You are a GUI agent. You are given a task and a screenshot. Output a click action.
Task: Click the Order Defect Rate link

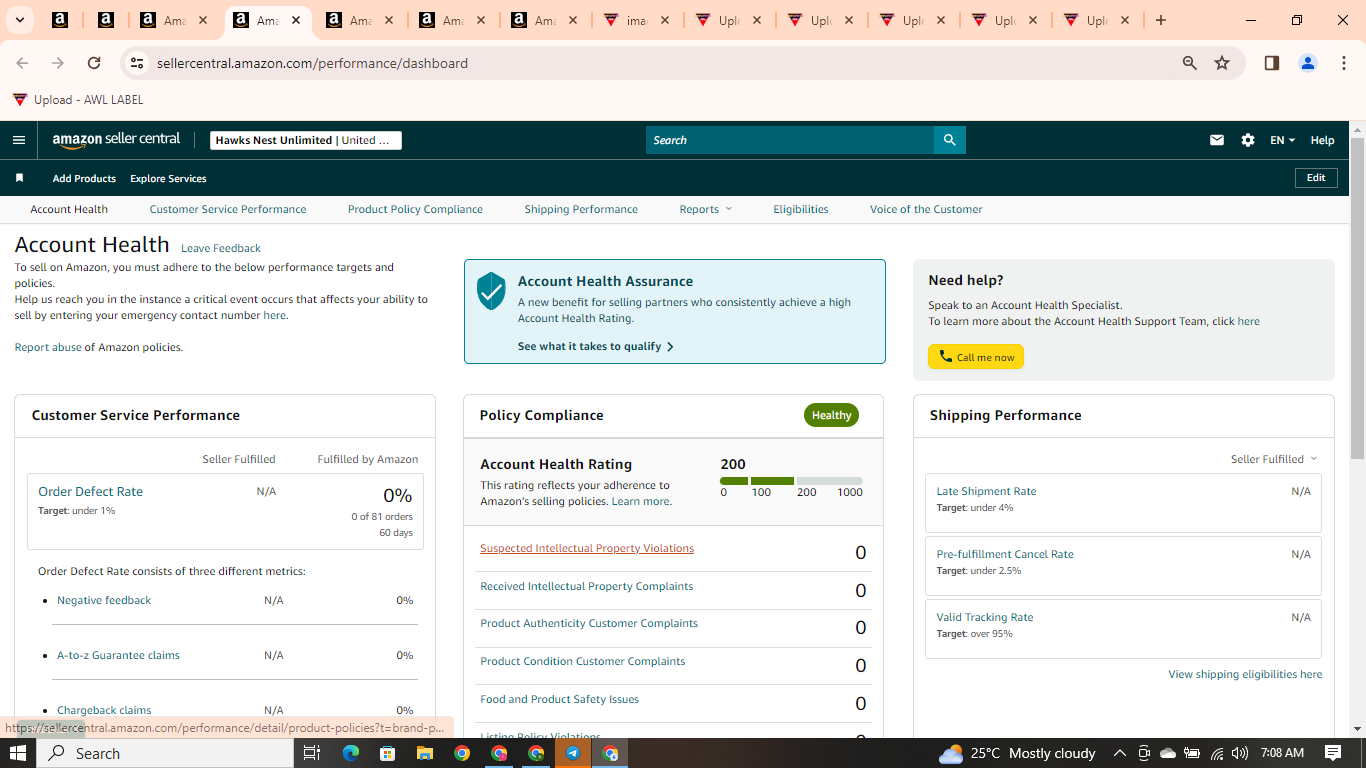(90, 491)
